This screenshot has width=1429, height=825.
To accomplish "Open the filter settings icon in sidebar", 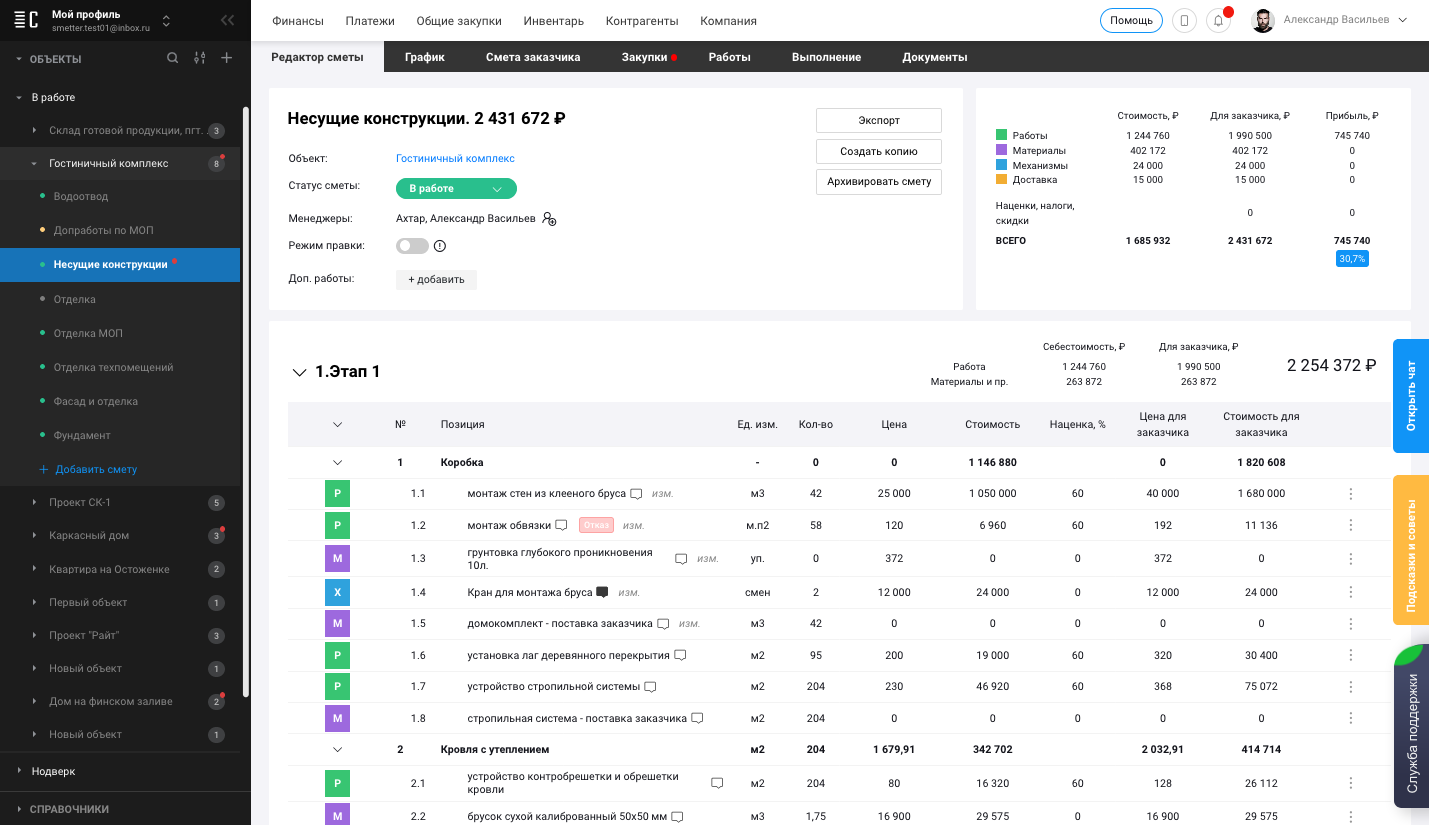I will [x=200, y=58].
